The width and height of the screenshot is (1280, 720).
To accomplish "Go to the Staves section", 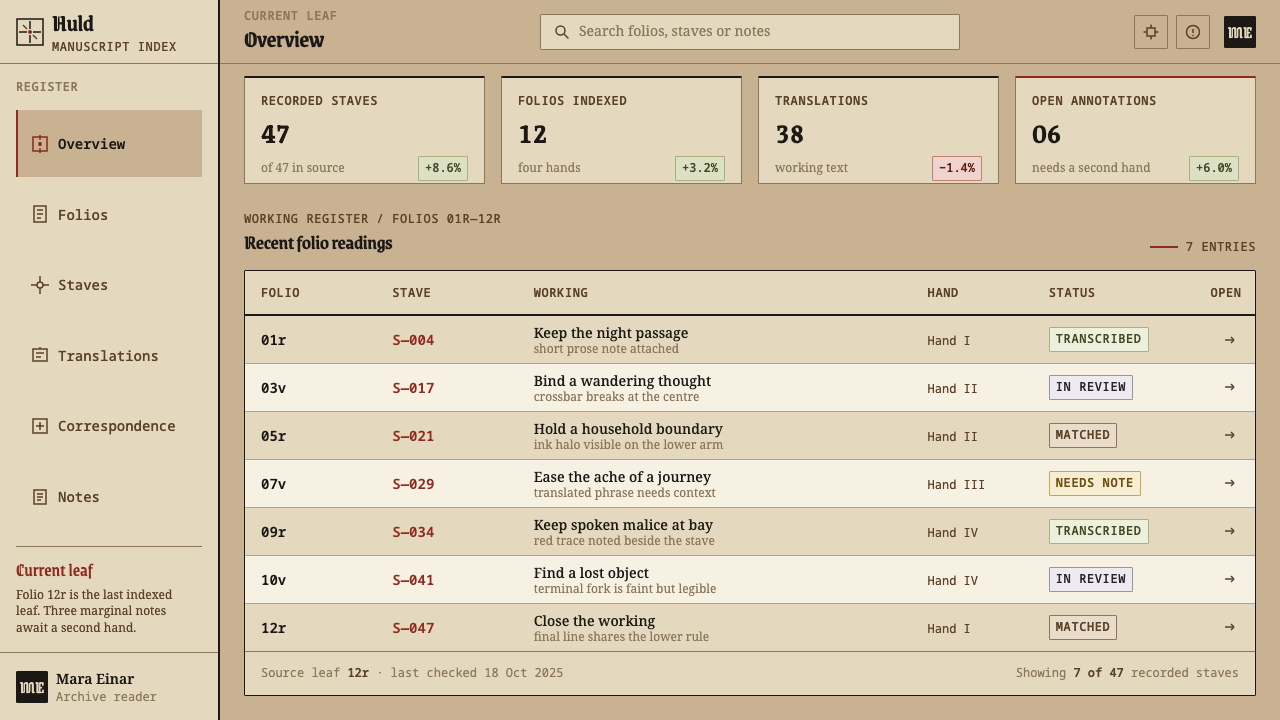I will (109, 285).
